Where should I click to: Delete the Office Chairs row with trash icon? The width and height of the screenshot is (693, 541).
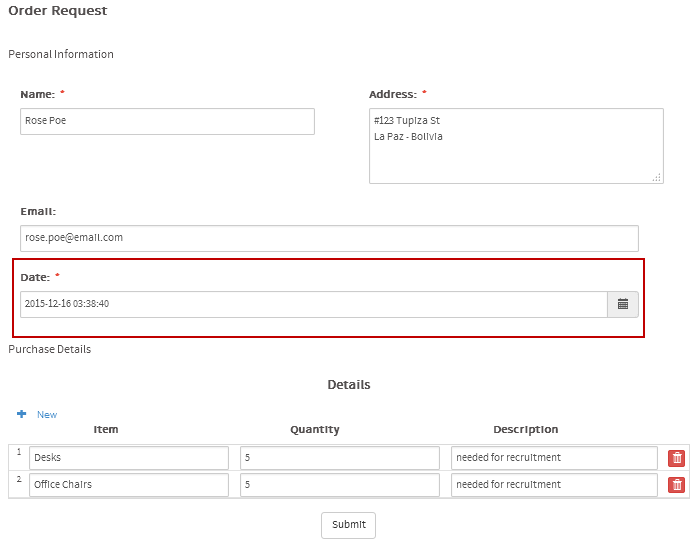[x=677, y=485]
